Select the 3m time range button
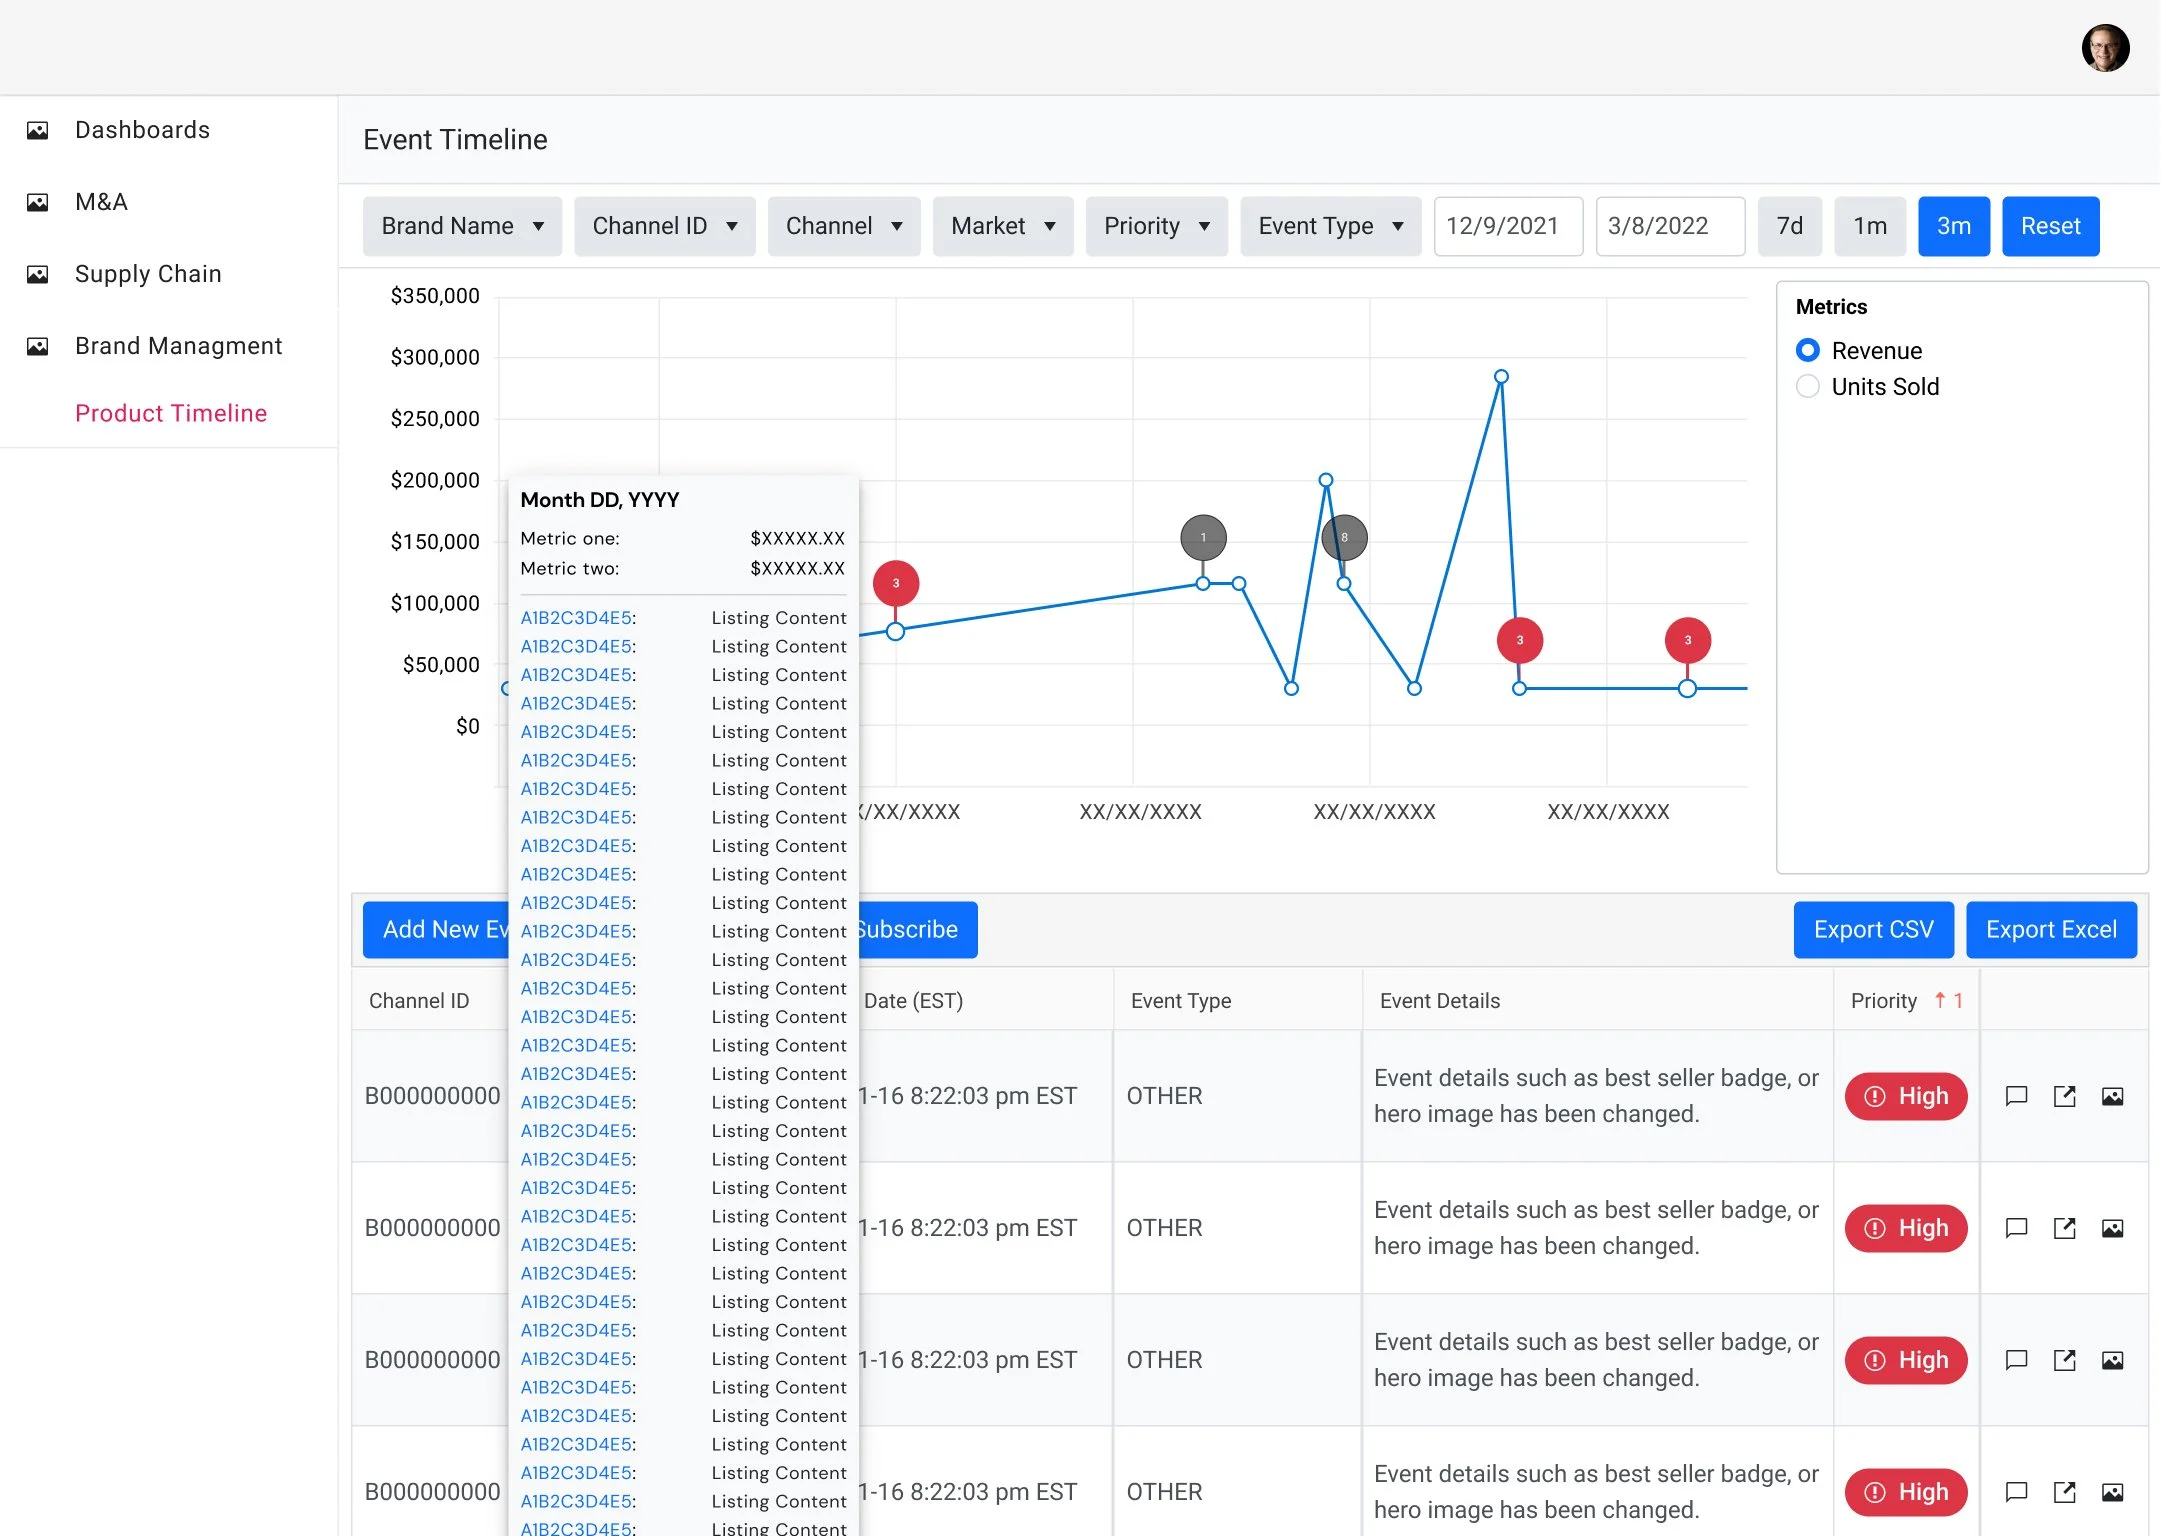The image size is (2161, 1536). (1953, 226)
